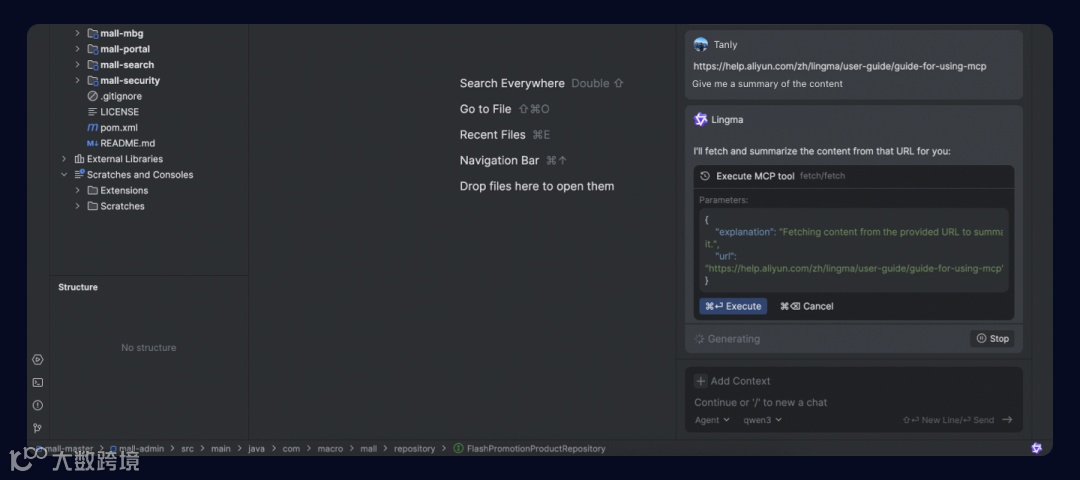Click the Go to File hint
Image resolution: width=1080 pixels, height=480 pixels.
(x=504, y=109)
